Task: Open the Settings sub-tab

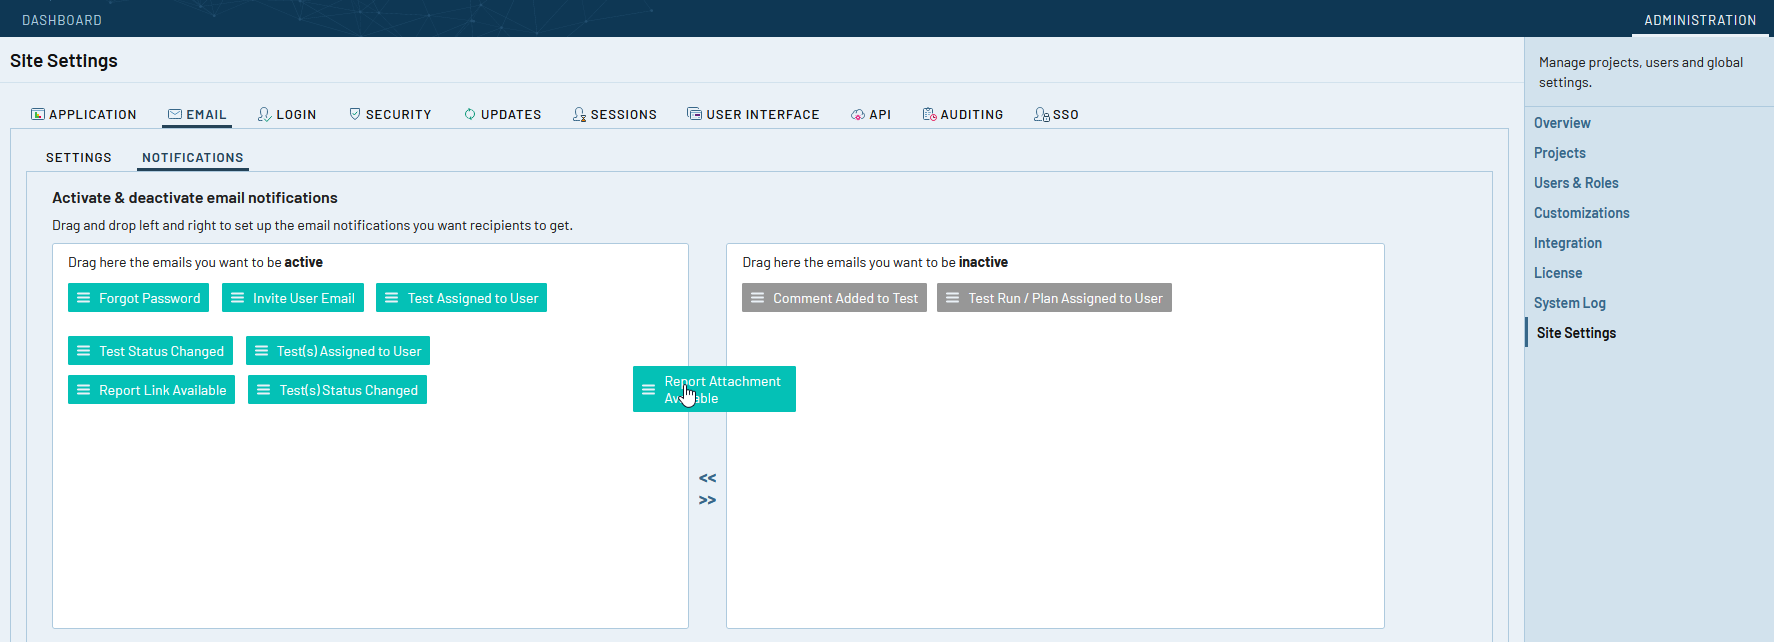Action: [79, 158]
